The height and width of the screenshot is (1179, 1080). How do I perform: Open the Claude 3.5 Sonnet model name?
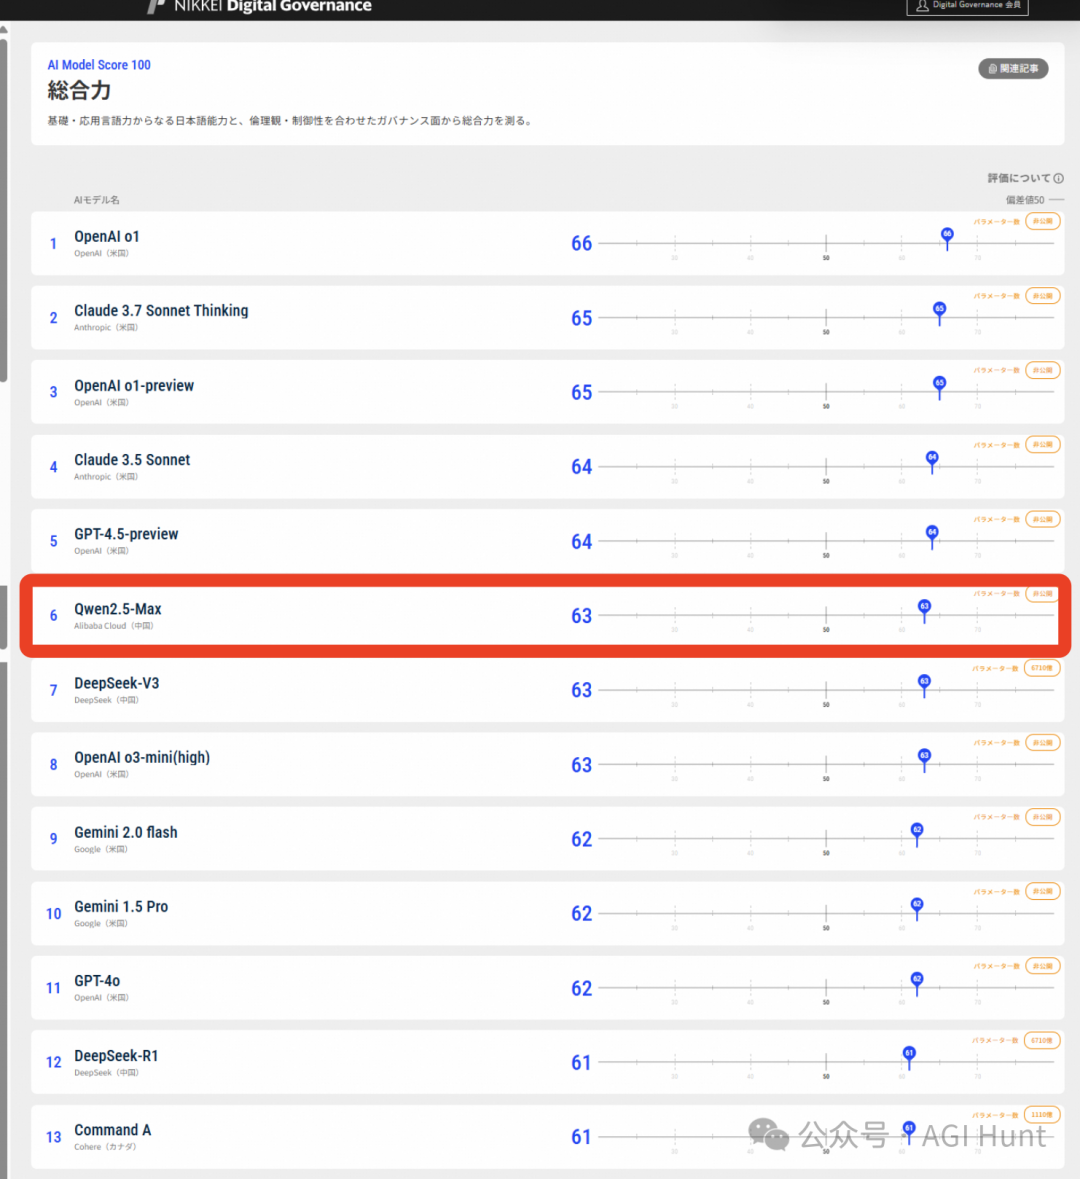pos(132,459)
